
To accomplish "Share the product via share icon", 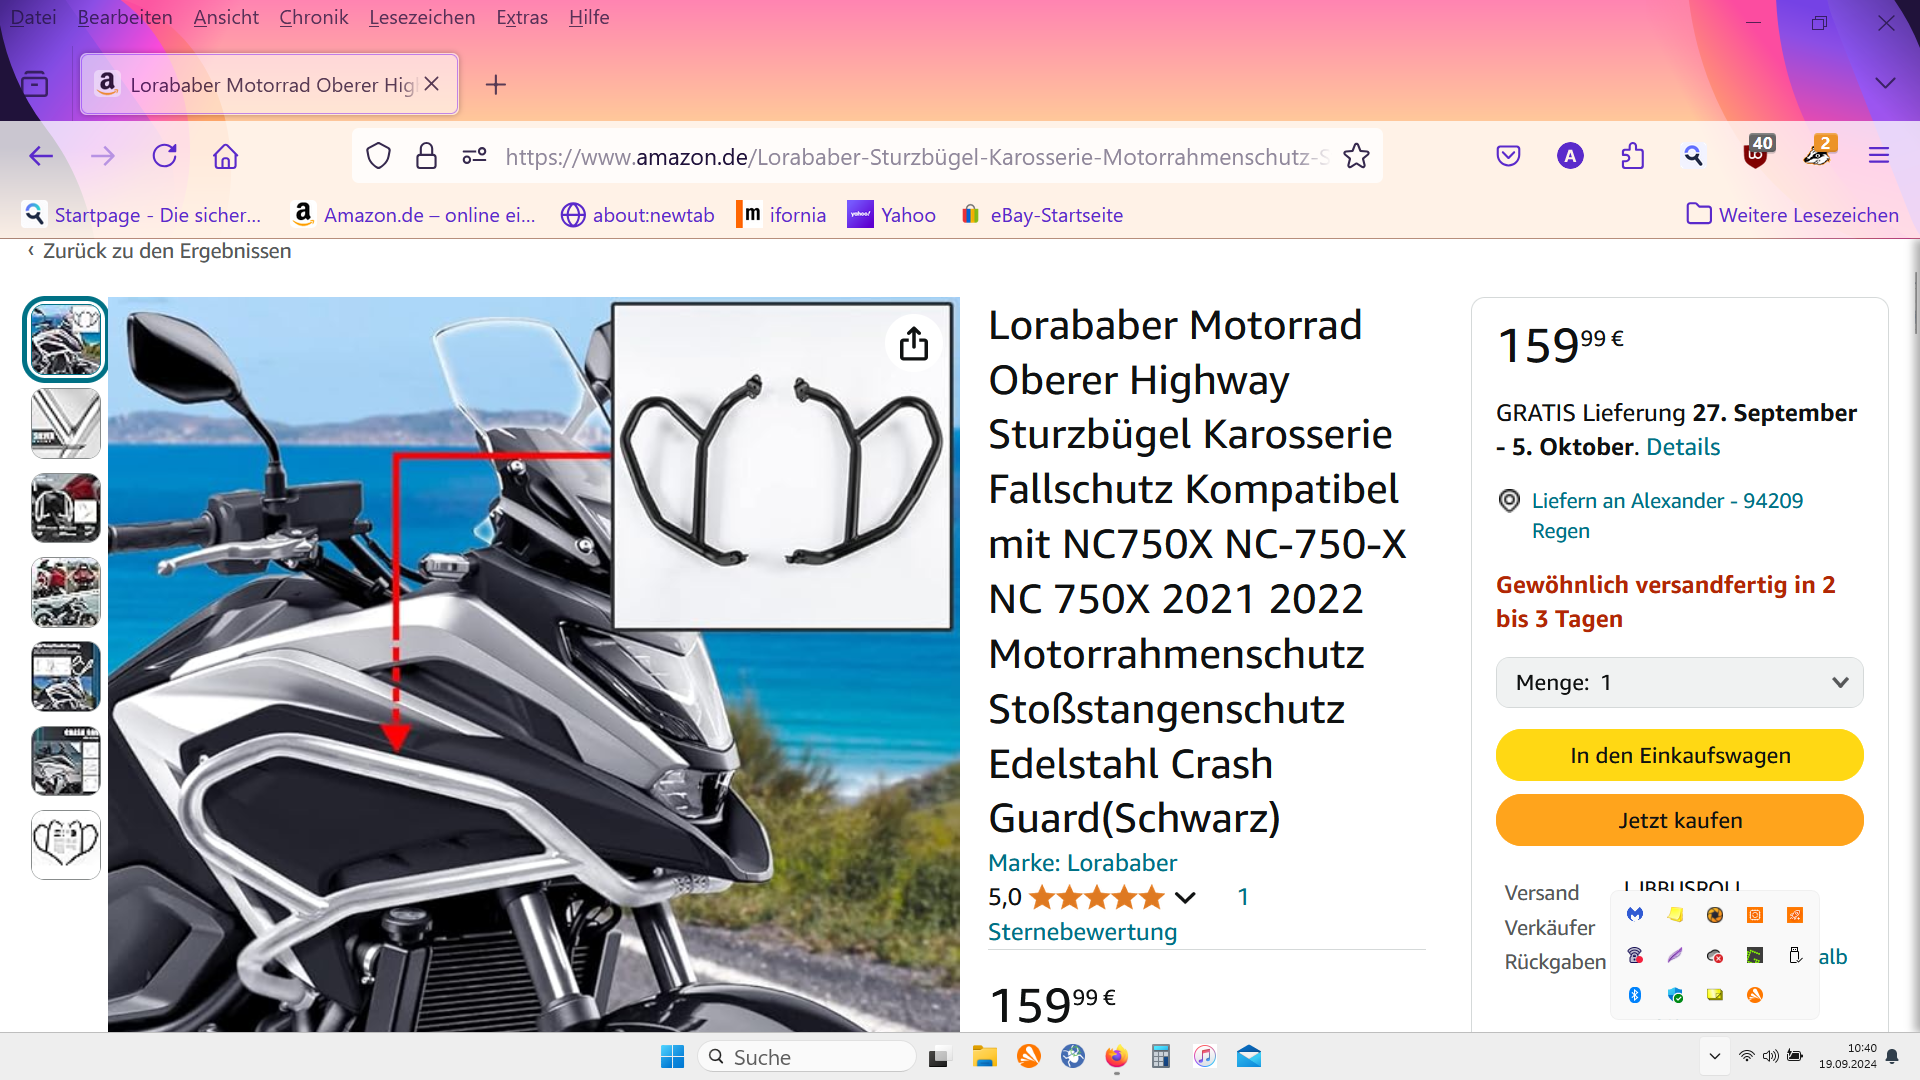I will pos(913,344).
